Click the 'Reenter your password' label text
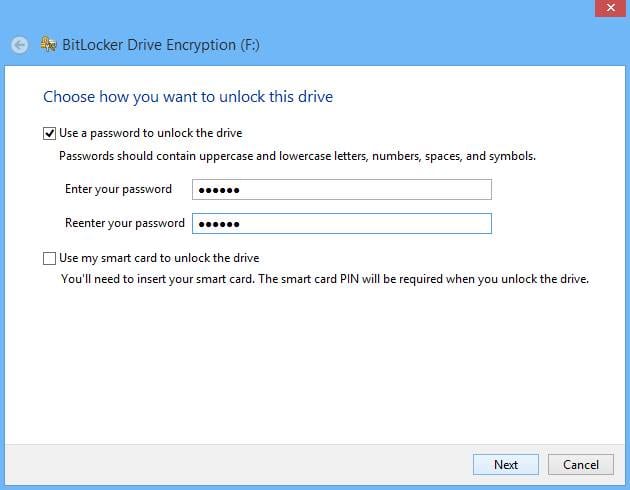 [124, 223]
